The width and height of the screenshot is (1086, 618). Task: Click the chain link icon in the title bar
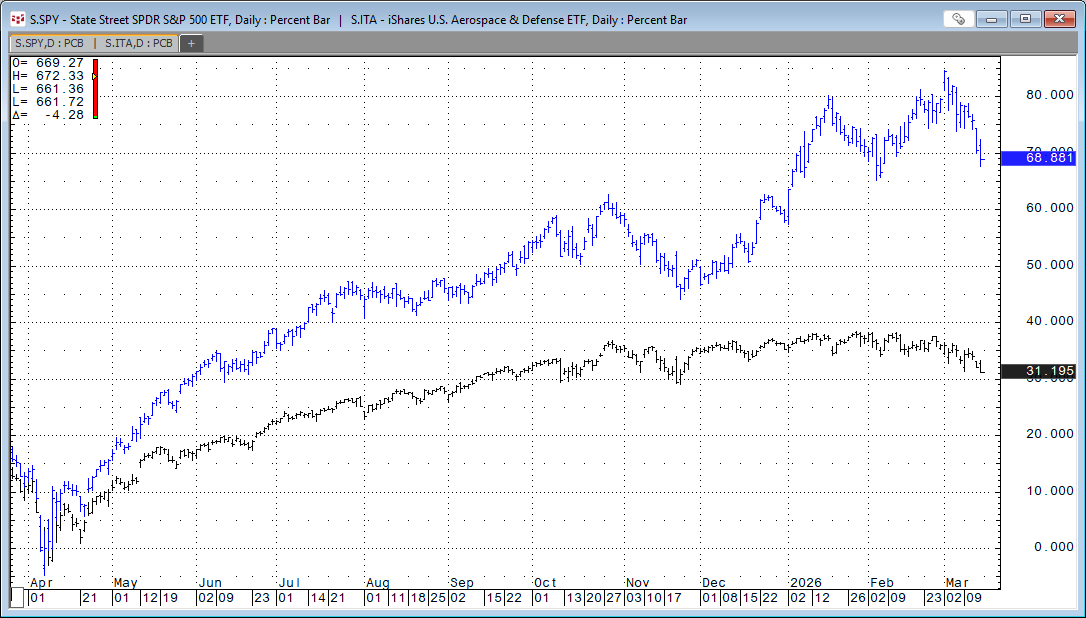pyautogui.click(x=958, y=18)
